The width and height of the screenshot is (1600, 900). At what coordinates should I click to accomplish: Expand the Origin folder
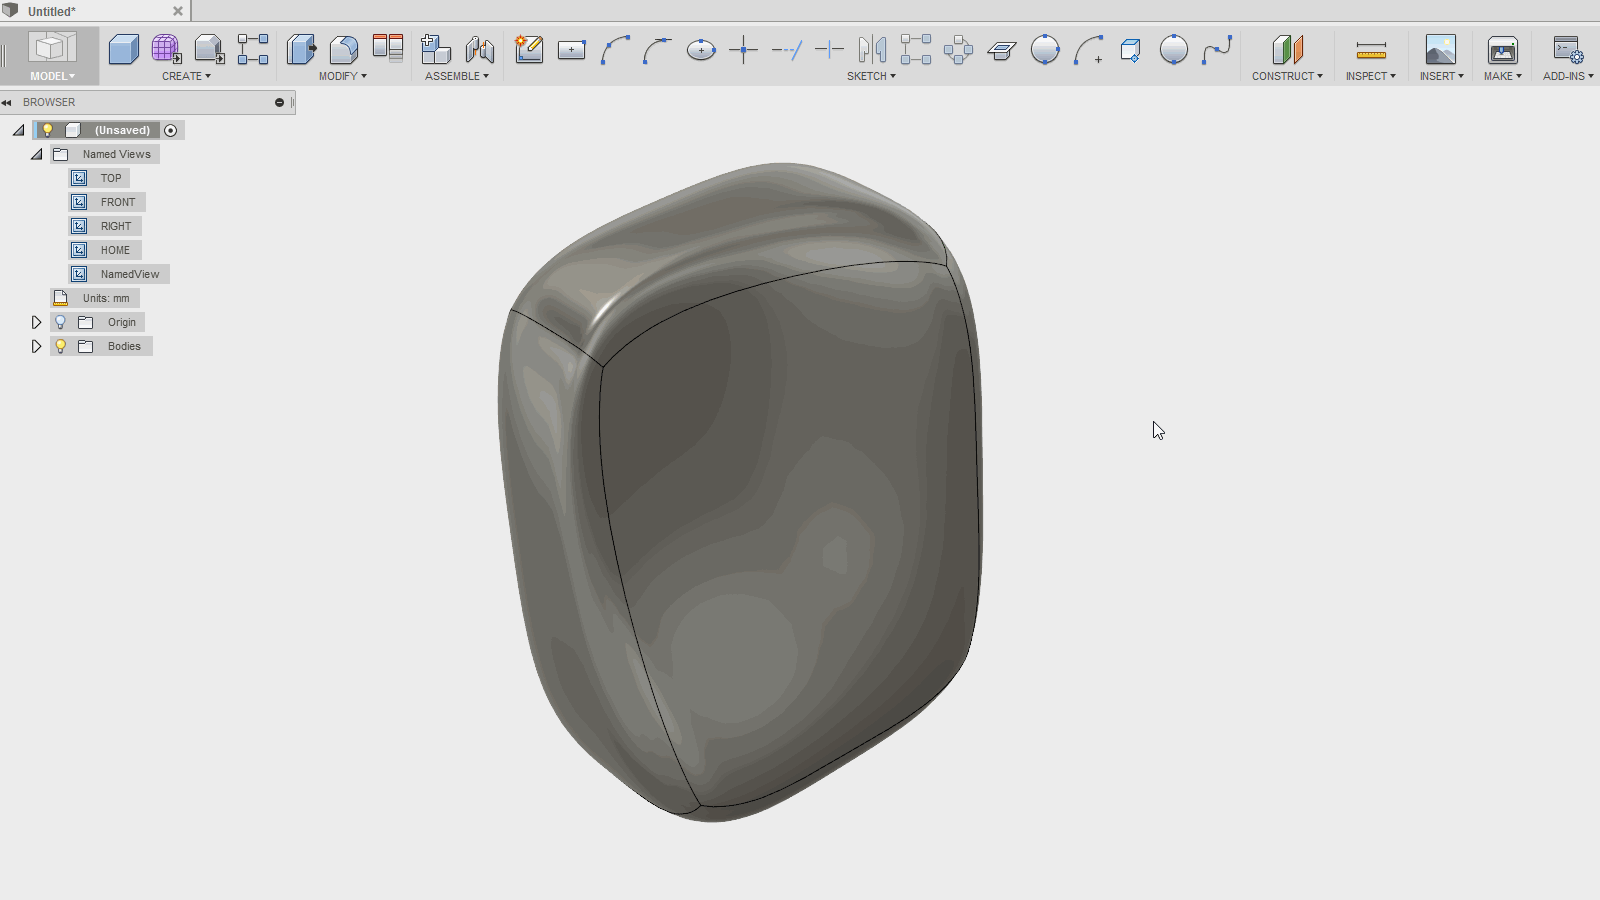[x=36, y=322]
